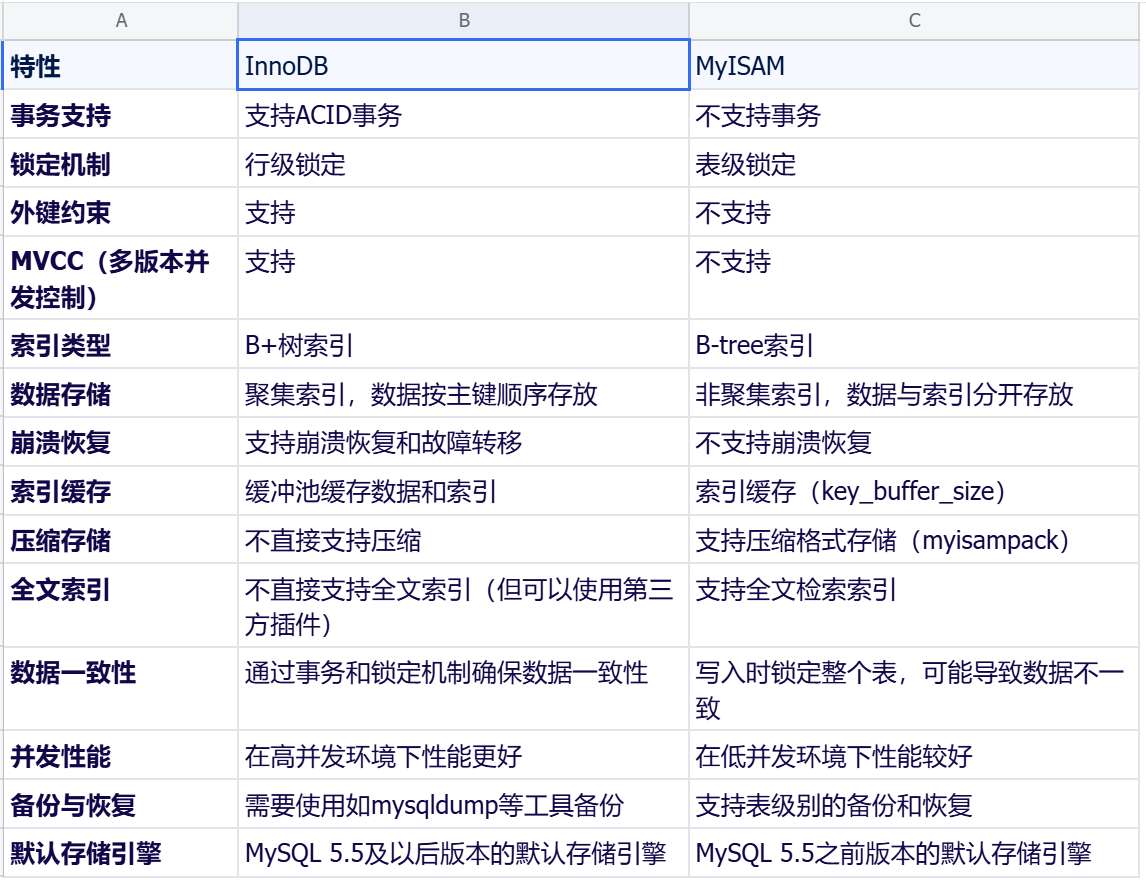
Task: Select cell "在低并发环境下性能较好"
Action: click(914, 755)
